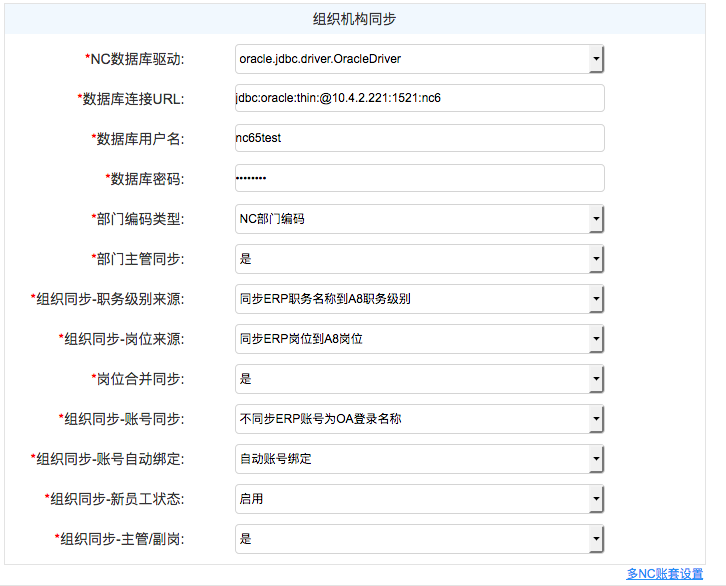Open the 岗位合并同步 dropdown

pyautogui.click(x=419, y=379)
